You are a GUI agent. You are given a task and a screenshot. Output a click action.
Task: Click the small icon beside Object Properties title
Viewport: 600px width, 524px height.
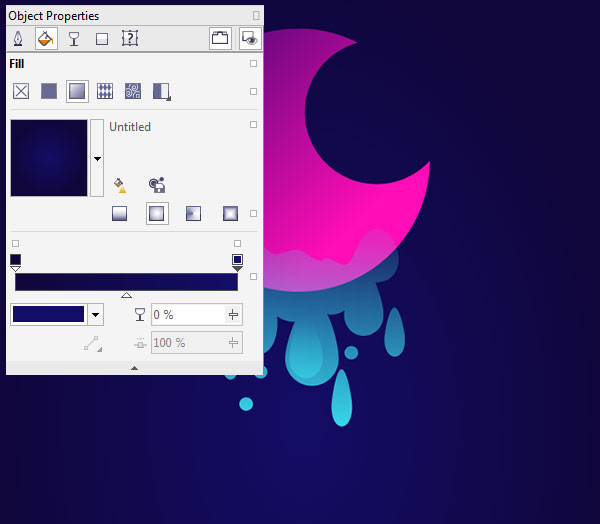pyautogui.click(x=256, y=15)
